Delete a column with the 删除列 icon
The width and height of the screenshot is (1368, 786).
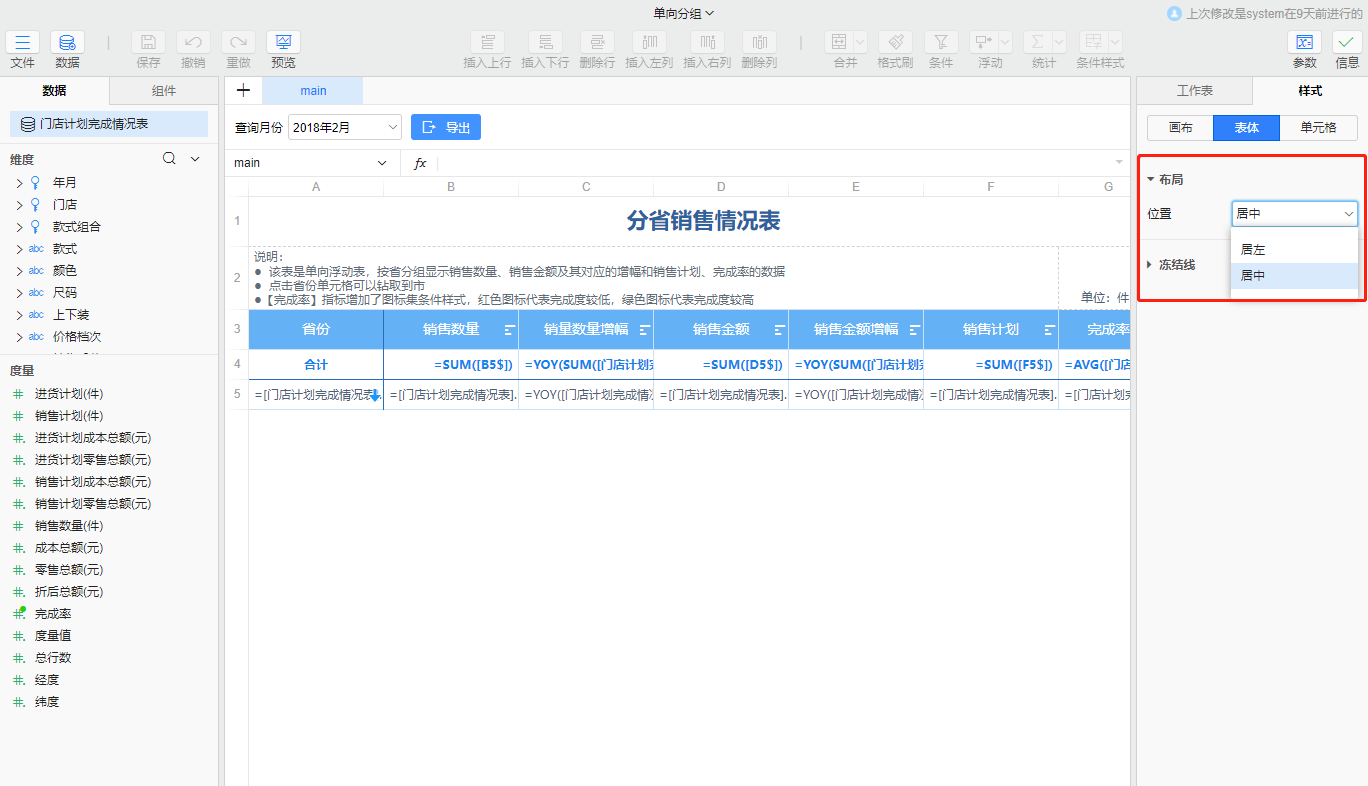click(x=758, y=42)
